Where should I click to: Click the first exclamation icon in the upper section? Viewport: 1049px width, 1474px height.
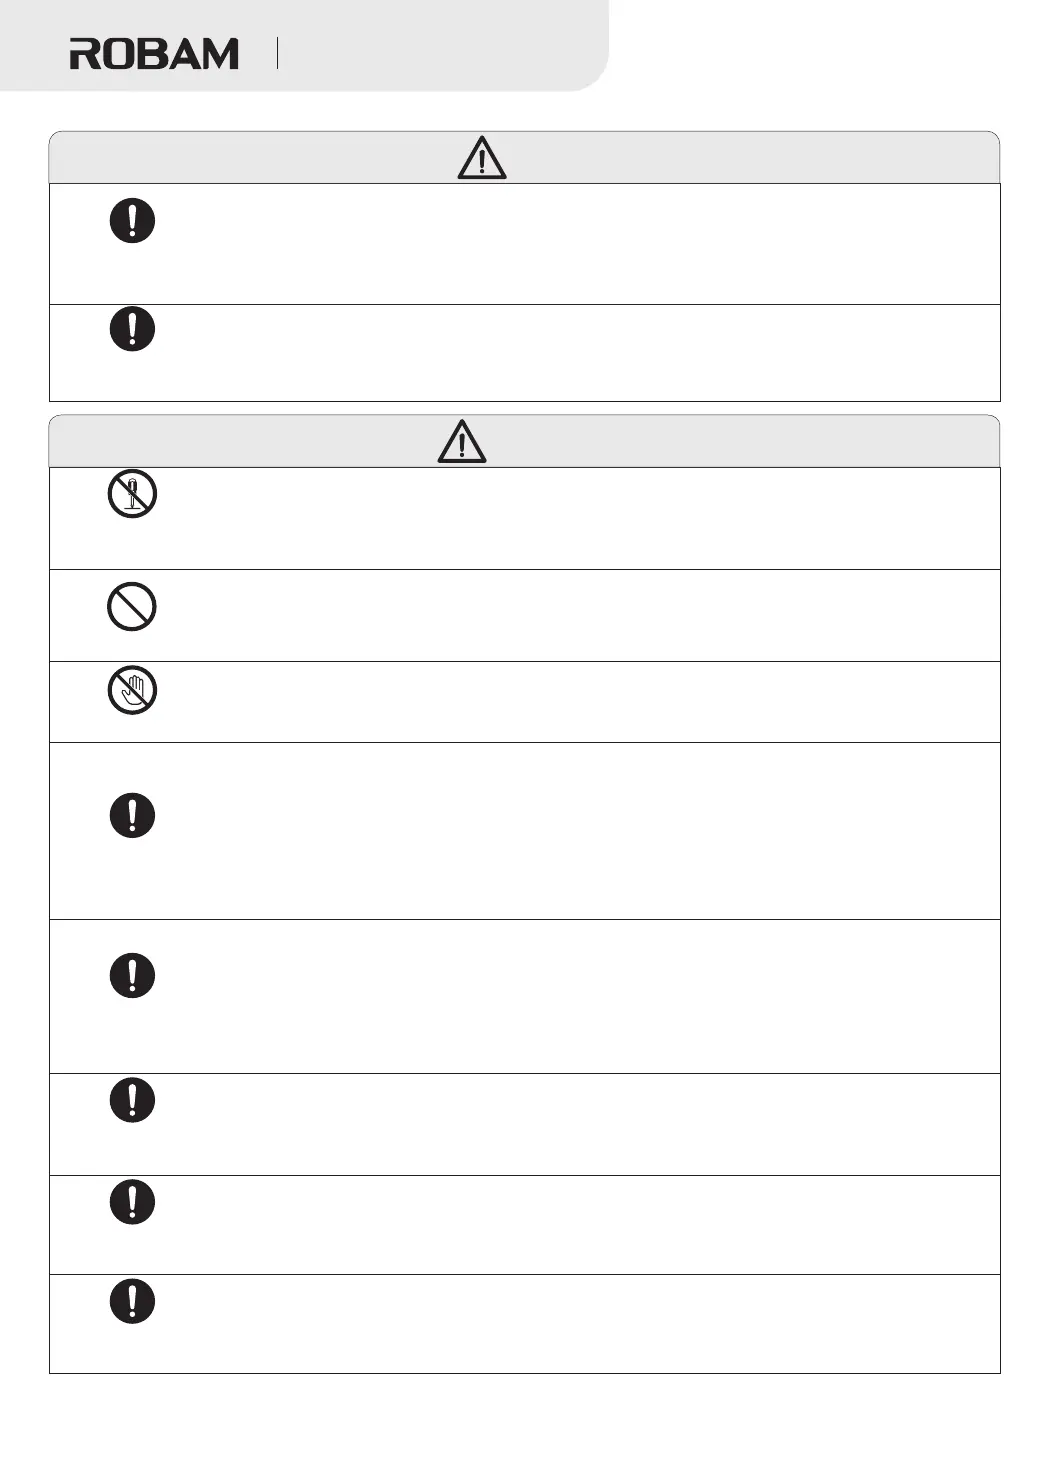click(132, 220)
